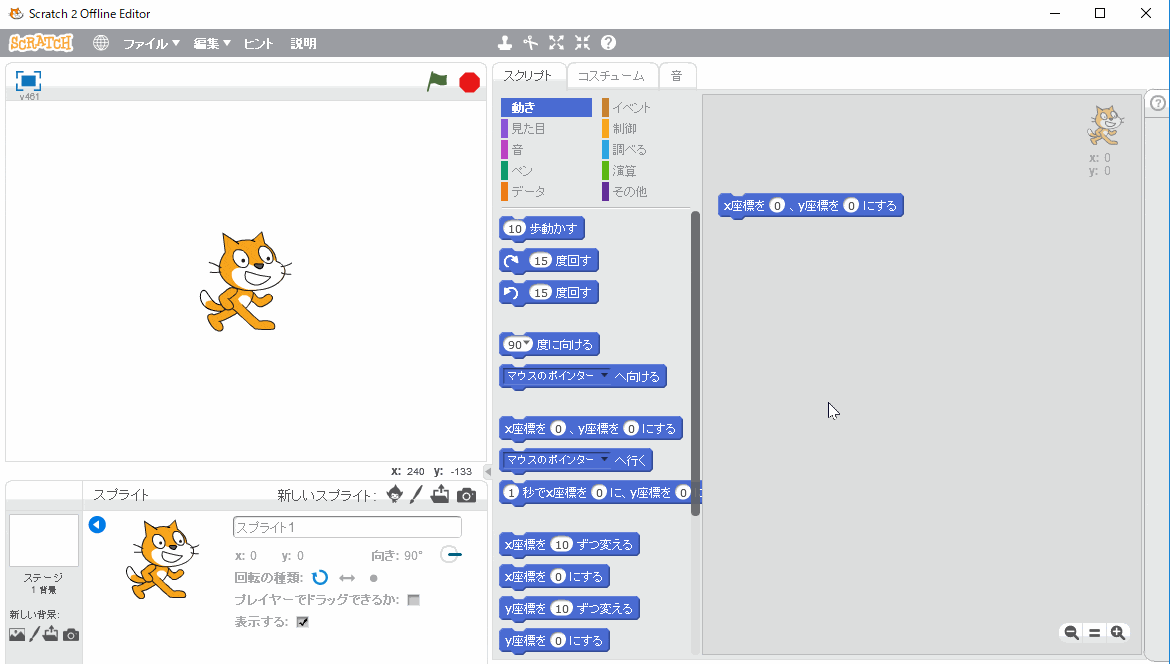
Task: Open the tips panel question mark
Action: 1158,103
